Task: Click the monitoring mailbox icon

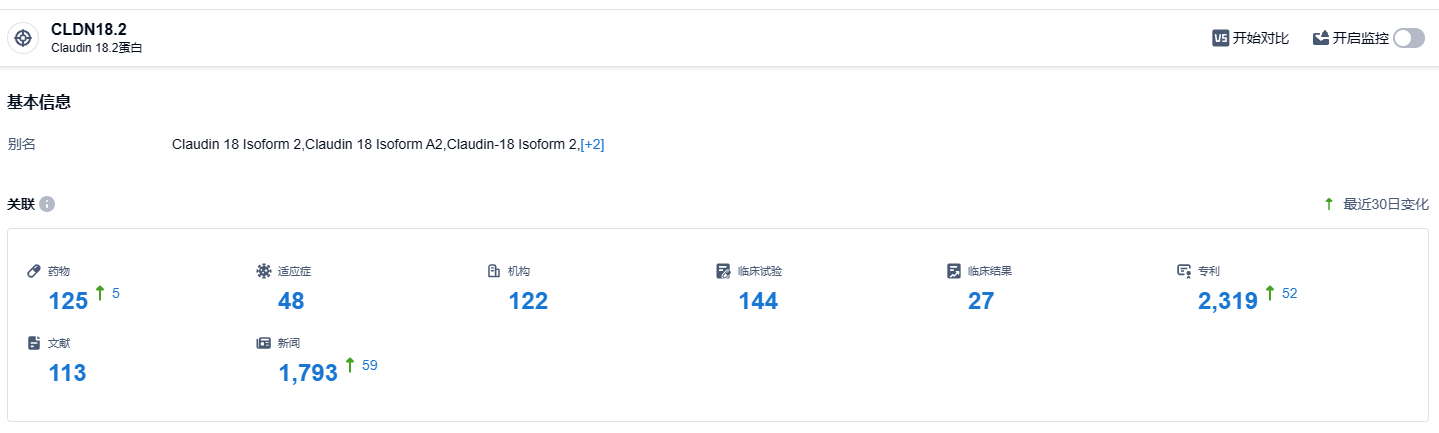Action: (x=1321, y=38)
